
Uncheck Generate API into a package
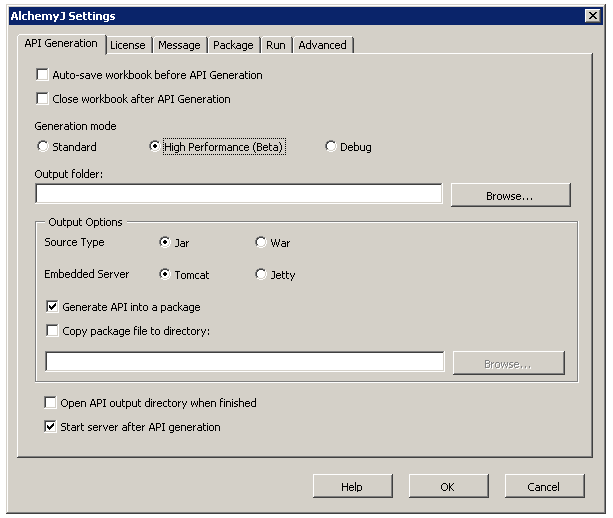(52, 307)
